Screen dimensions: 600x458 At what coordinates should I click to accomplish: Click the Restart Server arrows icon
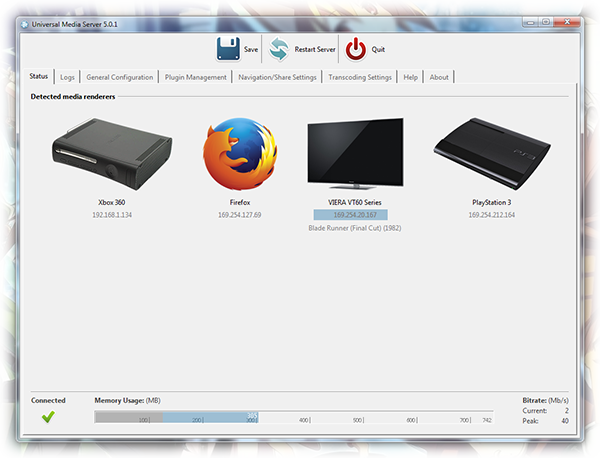tap(278, 49)
